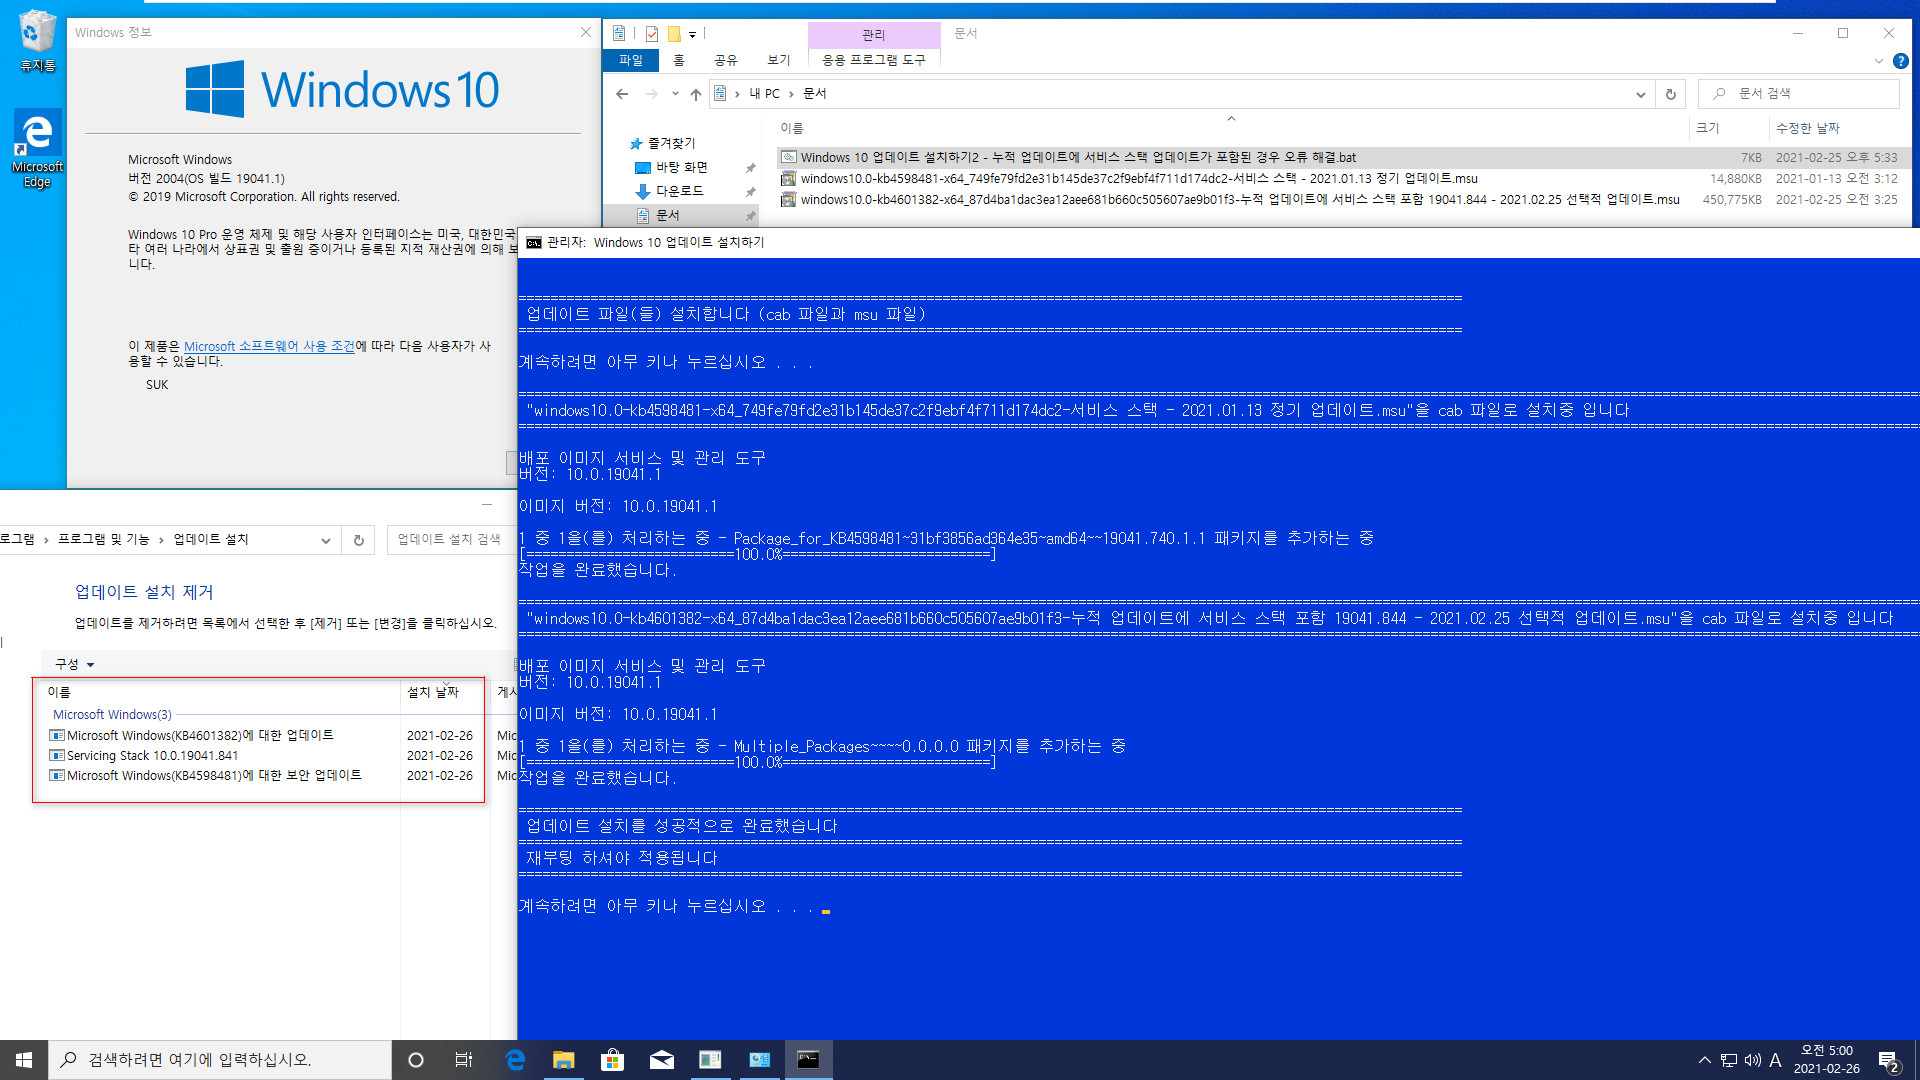
Task: Click the IME language indicator A
Action: (x=1775, y=1060)
